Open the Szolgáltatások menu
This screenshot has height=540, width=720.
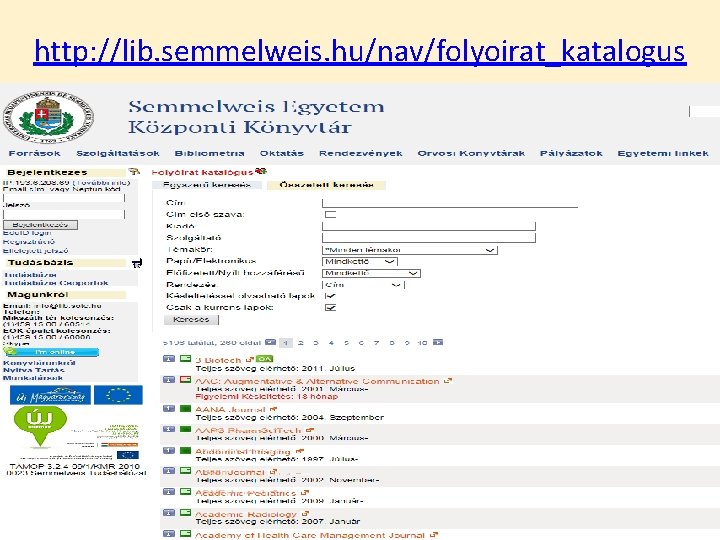click(118, 153)
